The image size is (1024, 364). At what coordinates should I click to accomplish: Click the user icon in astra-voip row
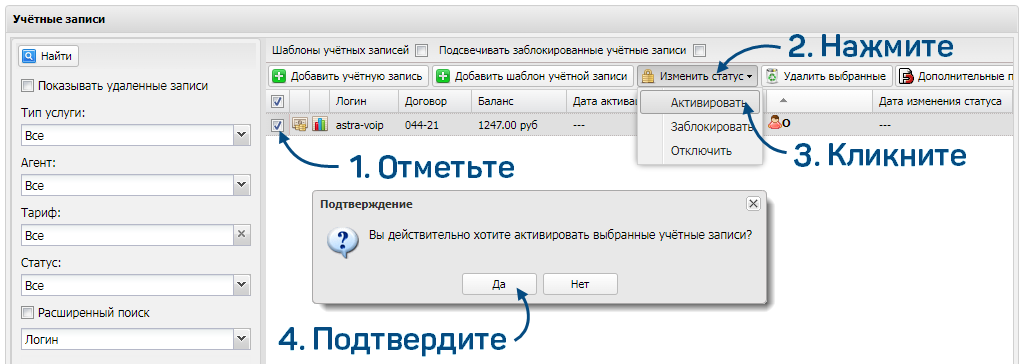(776, 122)
